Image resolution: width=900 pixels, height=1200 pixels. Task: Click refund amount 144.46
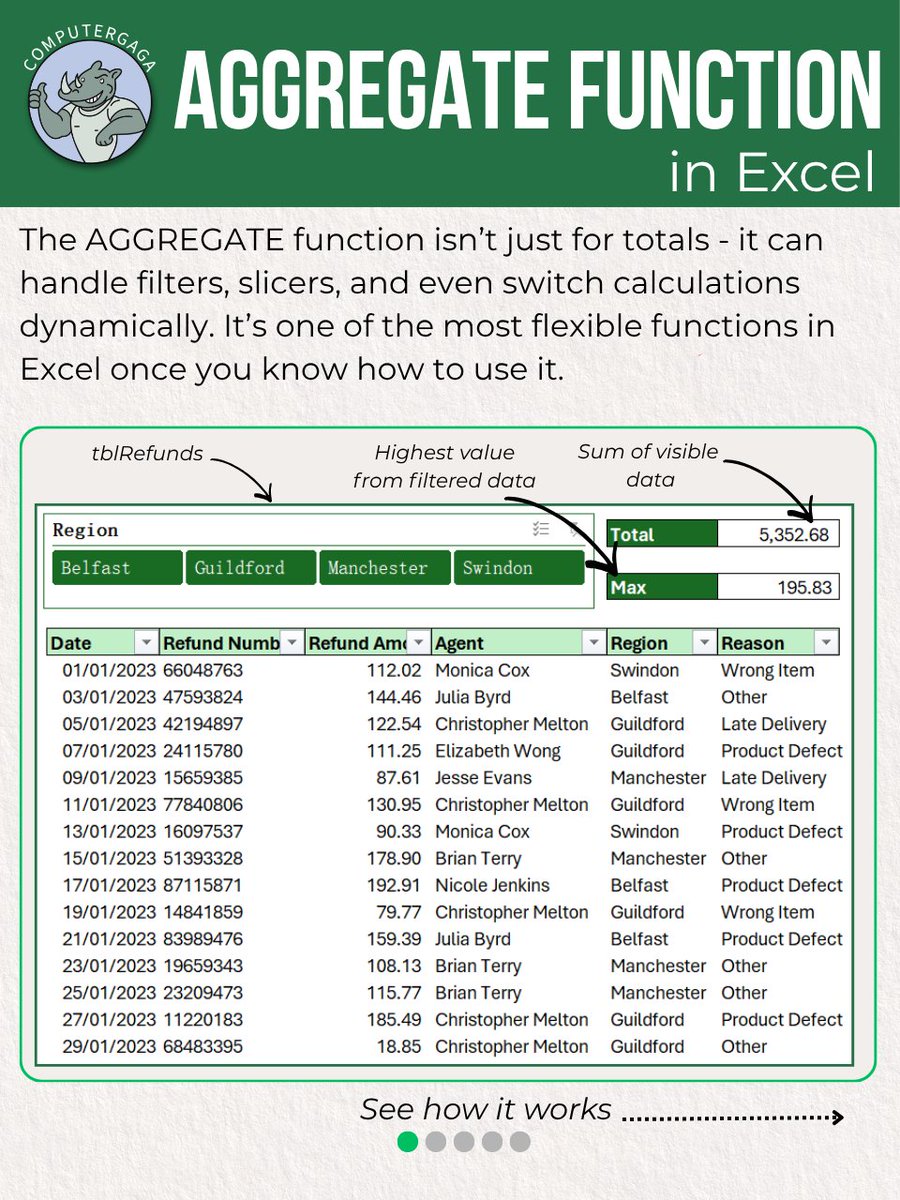(x=395, y=697)
